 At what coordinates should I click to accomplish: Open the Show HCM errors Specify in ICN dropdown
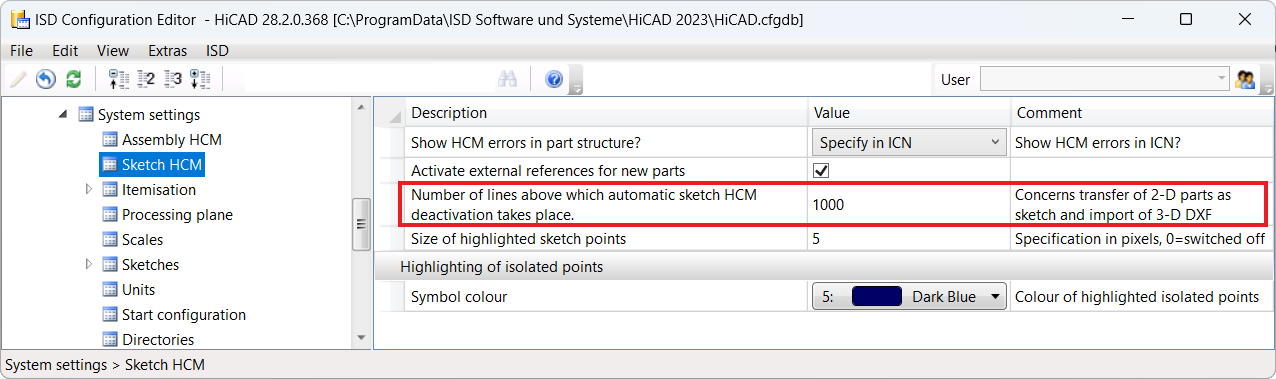coord(908,143)
